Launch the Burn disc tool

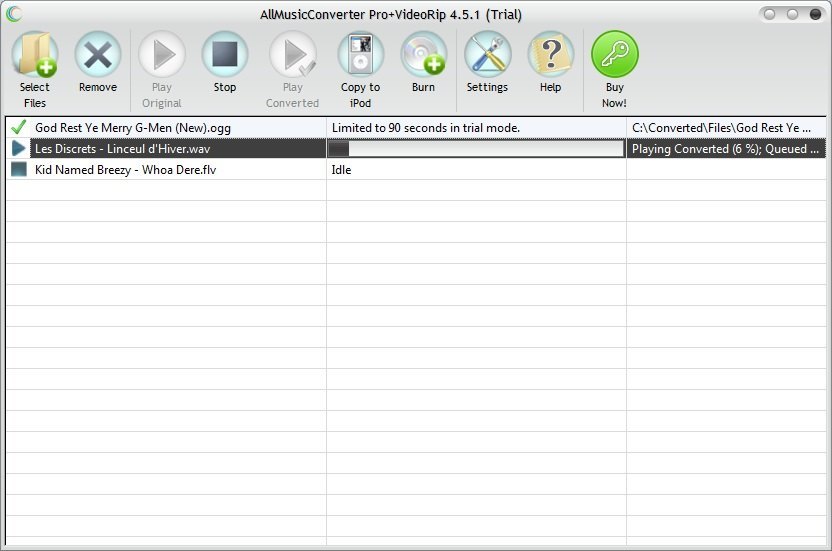(423, 55)
